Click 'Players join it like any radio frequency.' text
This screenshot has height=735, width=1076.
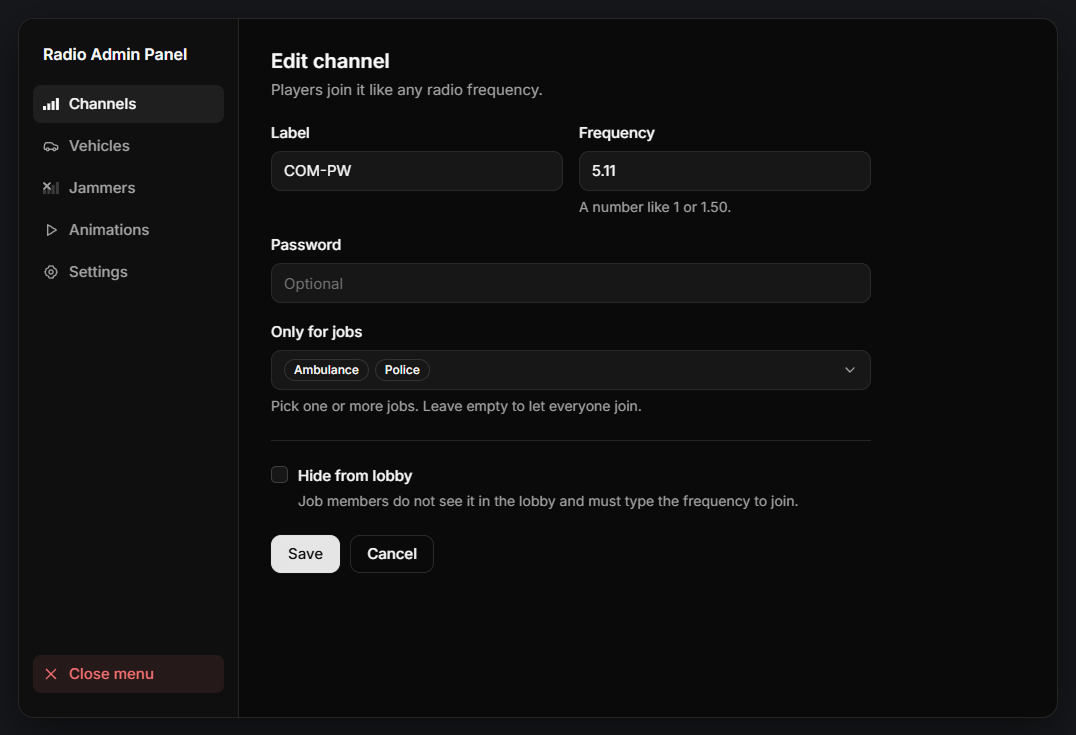coord(406,90)
